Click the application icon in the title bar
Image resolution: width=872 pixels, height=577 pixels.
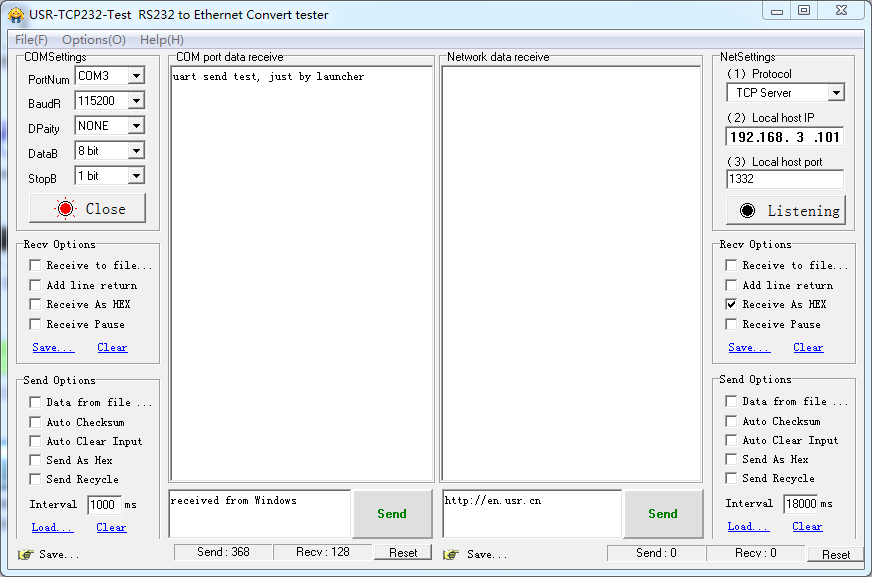point(16,15)
